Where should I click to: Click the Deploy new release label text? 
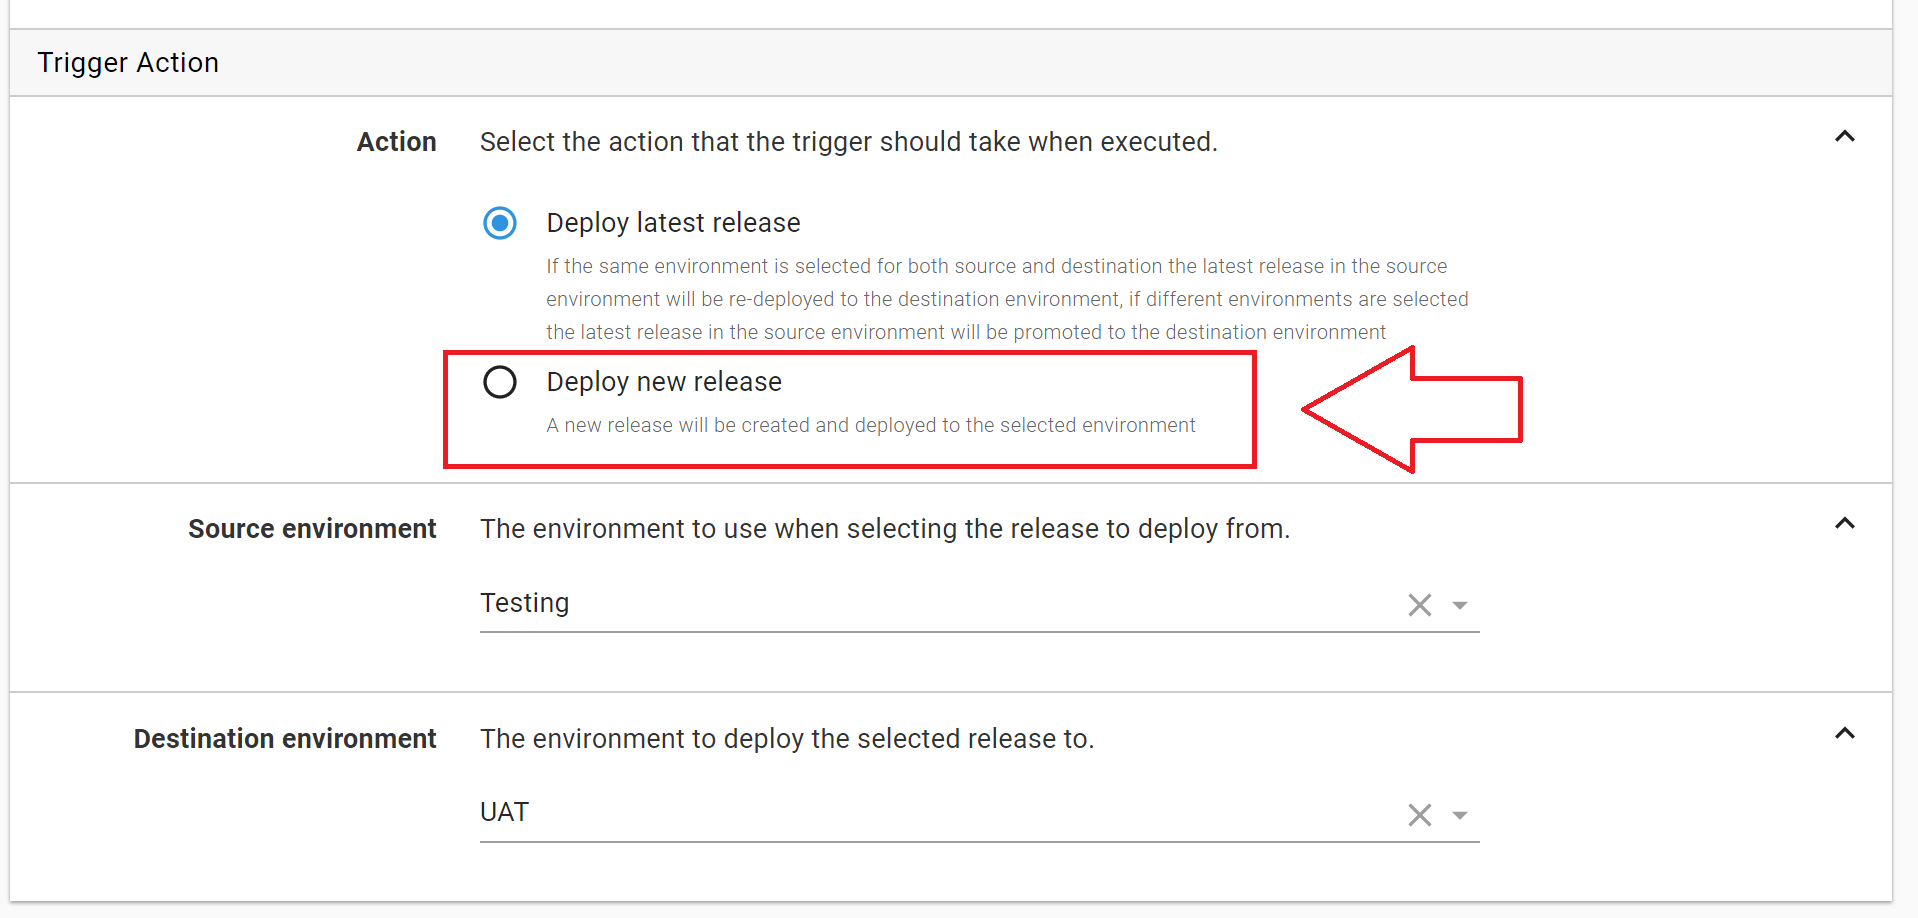coord(663,381)
